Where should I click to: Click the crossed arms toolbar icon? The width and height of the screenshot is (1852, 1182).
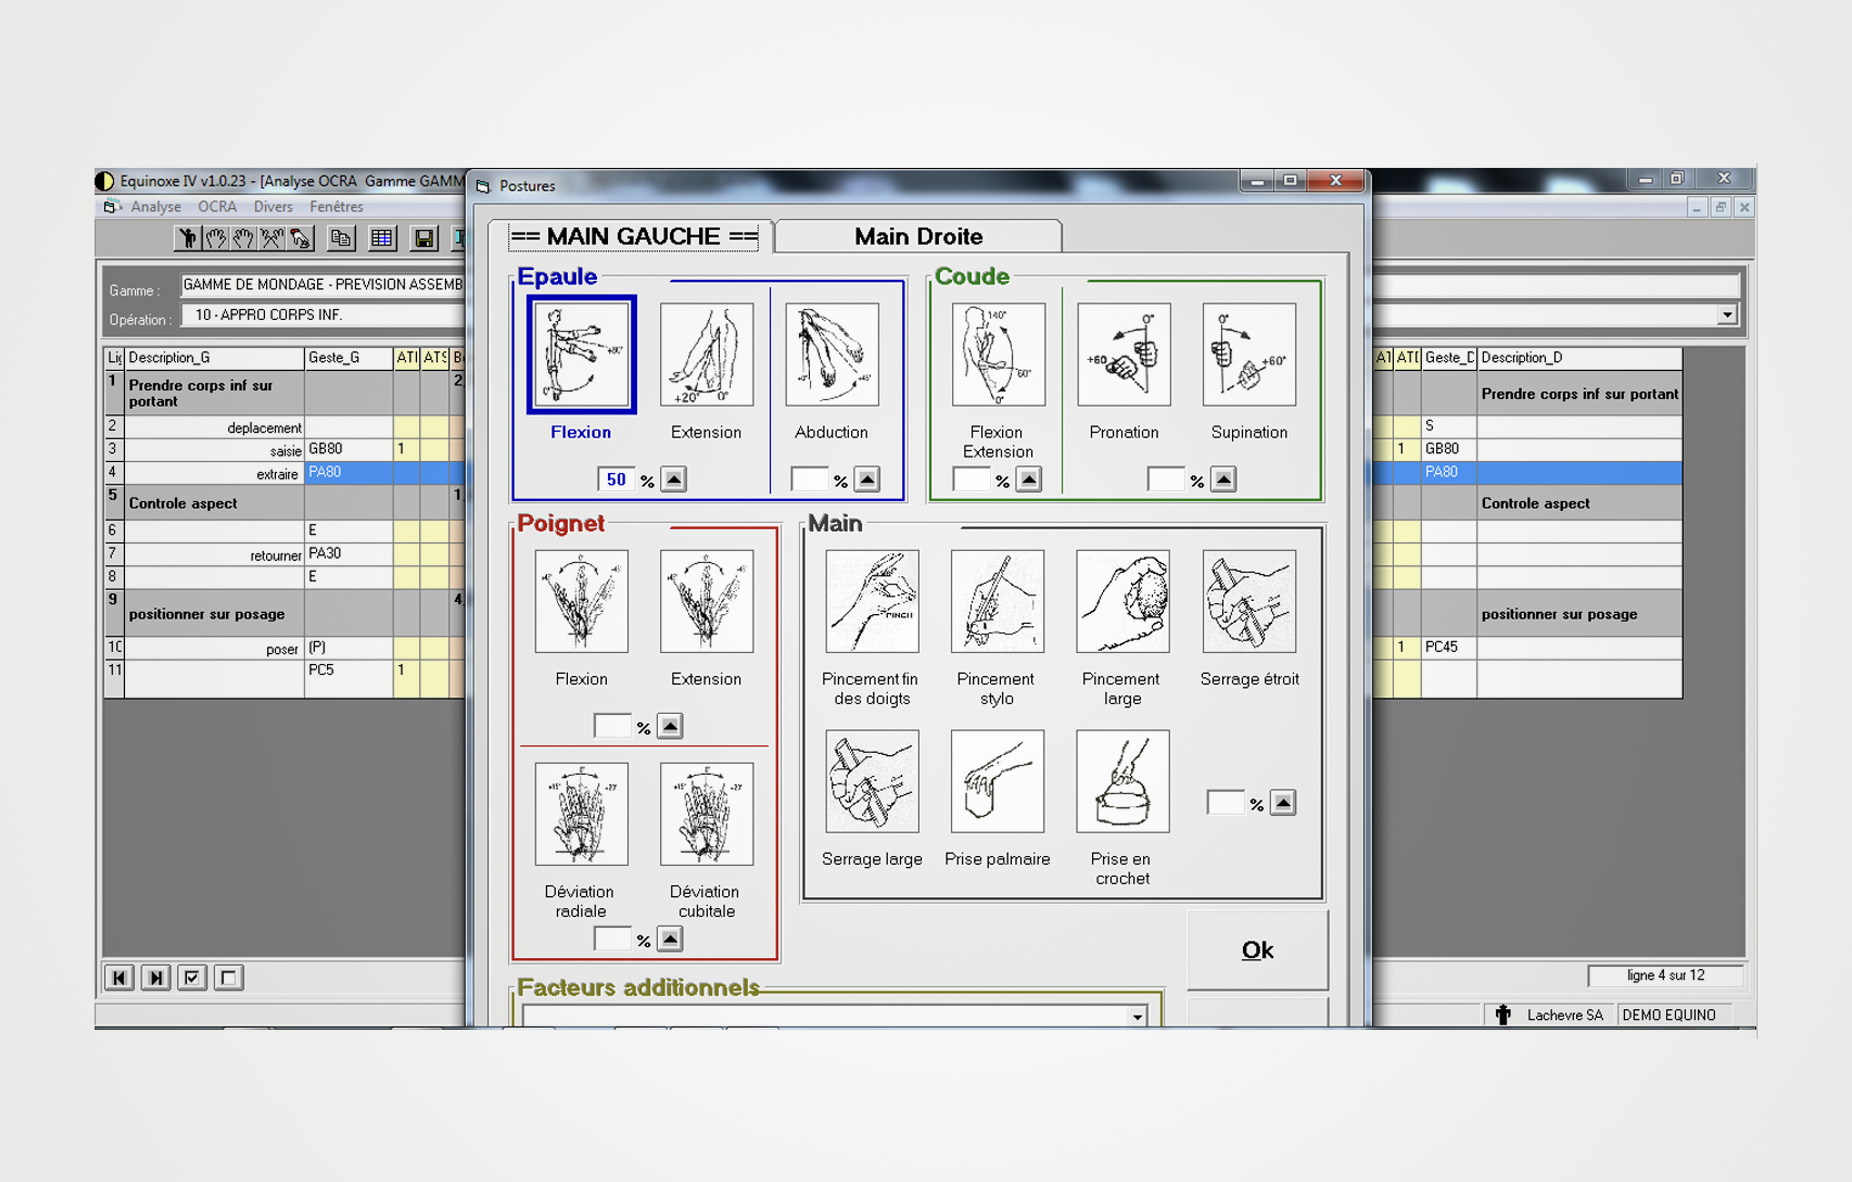(x=272, y=238)
